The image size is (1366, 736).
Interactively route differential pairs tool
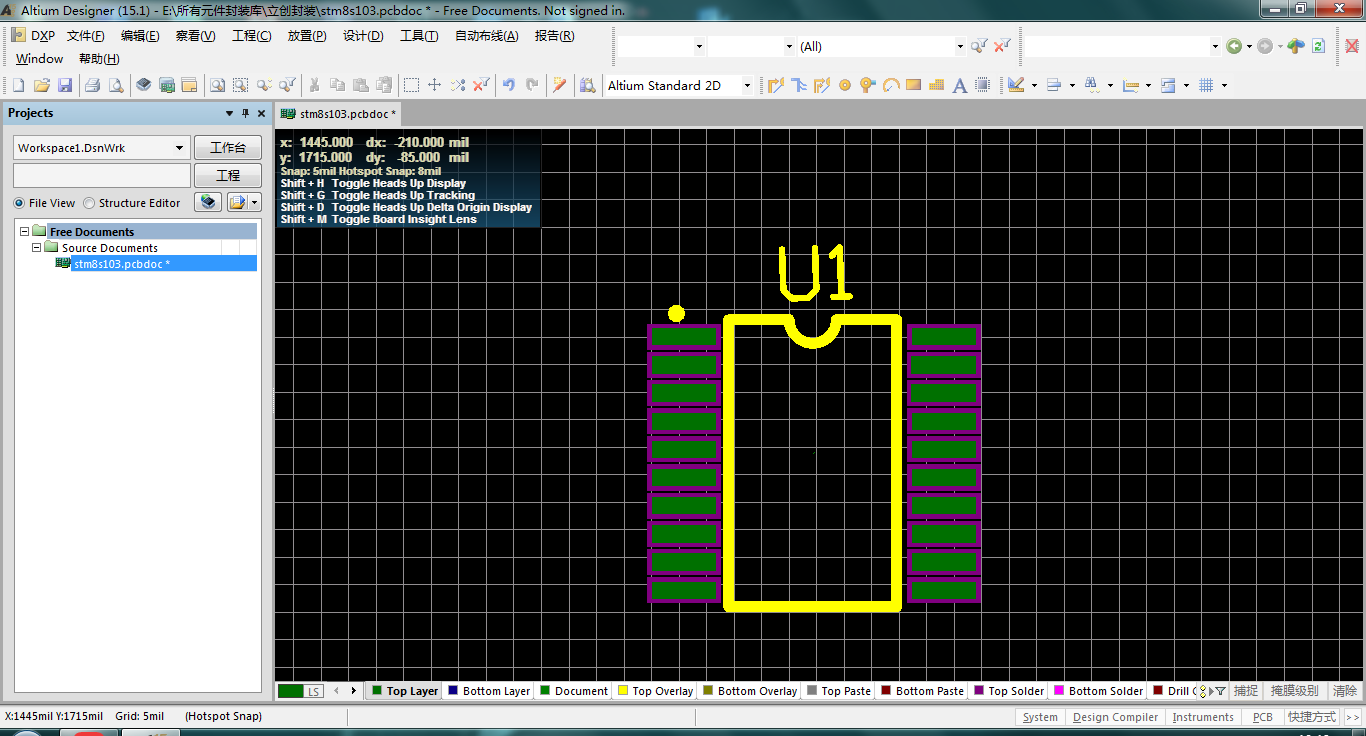pos(822,85)
